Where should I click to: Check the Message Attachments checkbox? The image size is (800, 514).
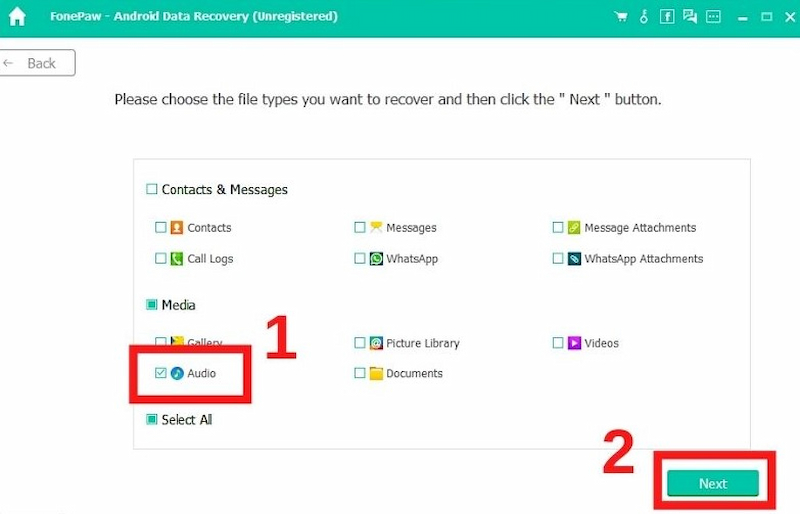pyautogui.click(x=558, y=227)
